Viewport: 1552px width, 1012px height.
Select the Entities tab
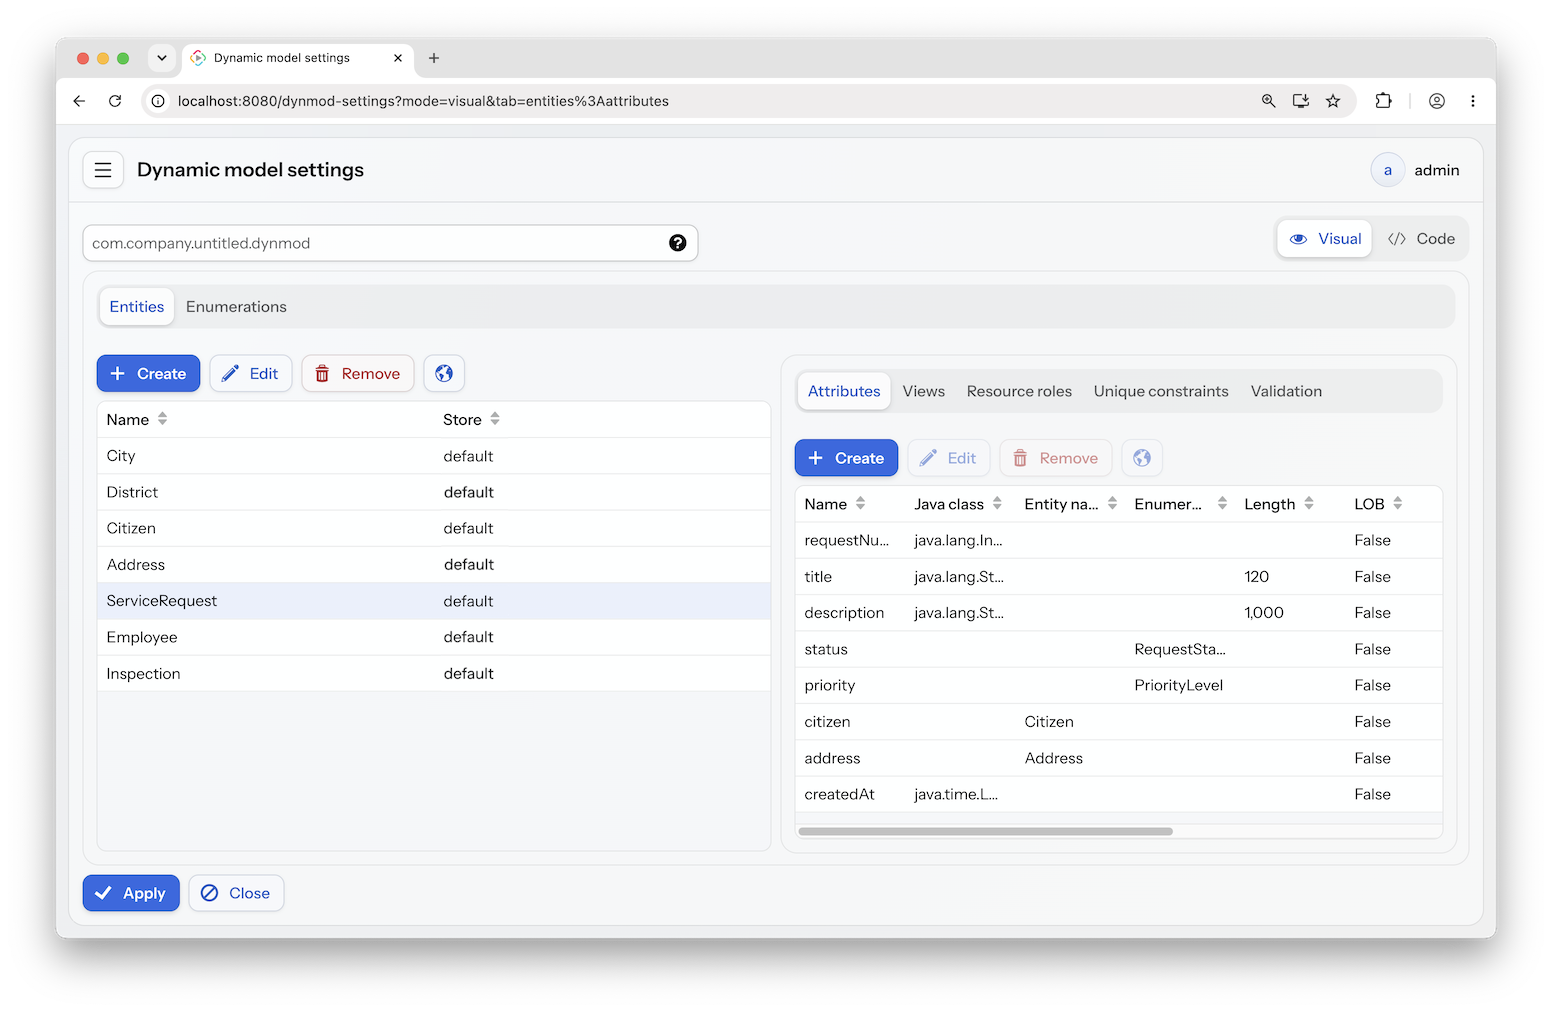[137, 307]
